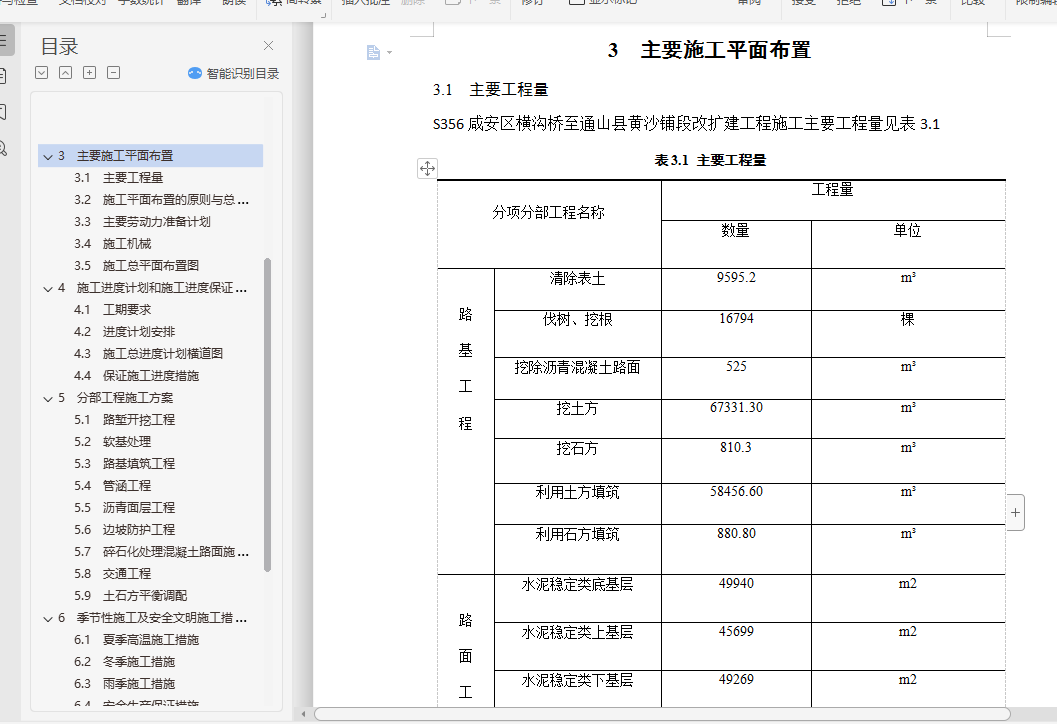Click the quantity cell 9595.2
Image resolution: width=1057 pixels, height=724 pixels.
(736, 289)
